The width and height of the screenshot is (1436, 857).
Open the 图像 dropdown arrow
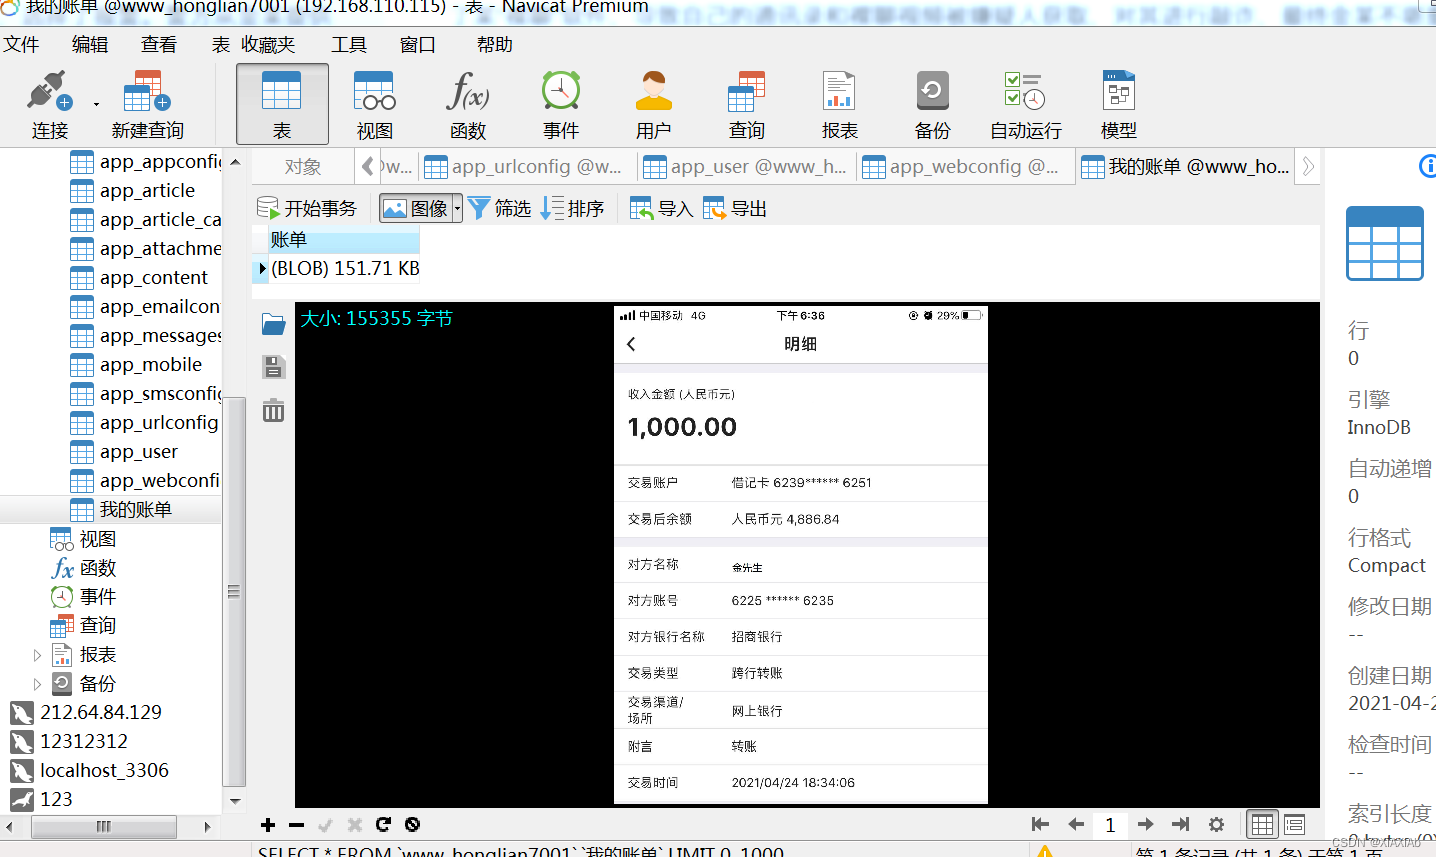pyautogui.click(x=458, y=208)
